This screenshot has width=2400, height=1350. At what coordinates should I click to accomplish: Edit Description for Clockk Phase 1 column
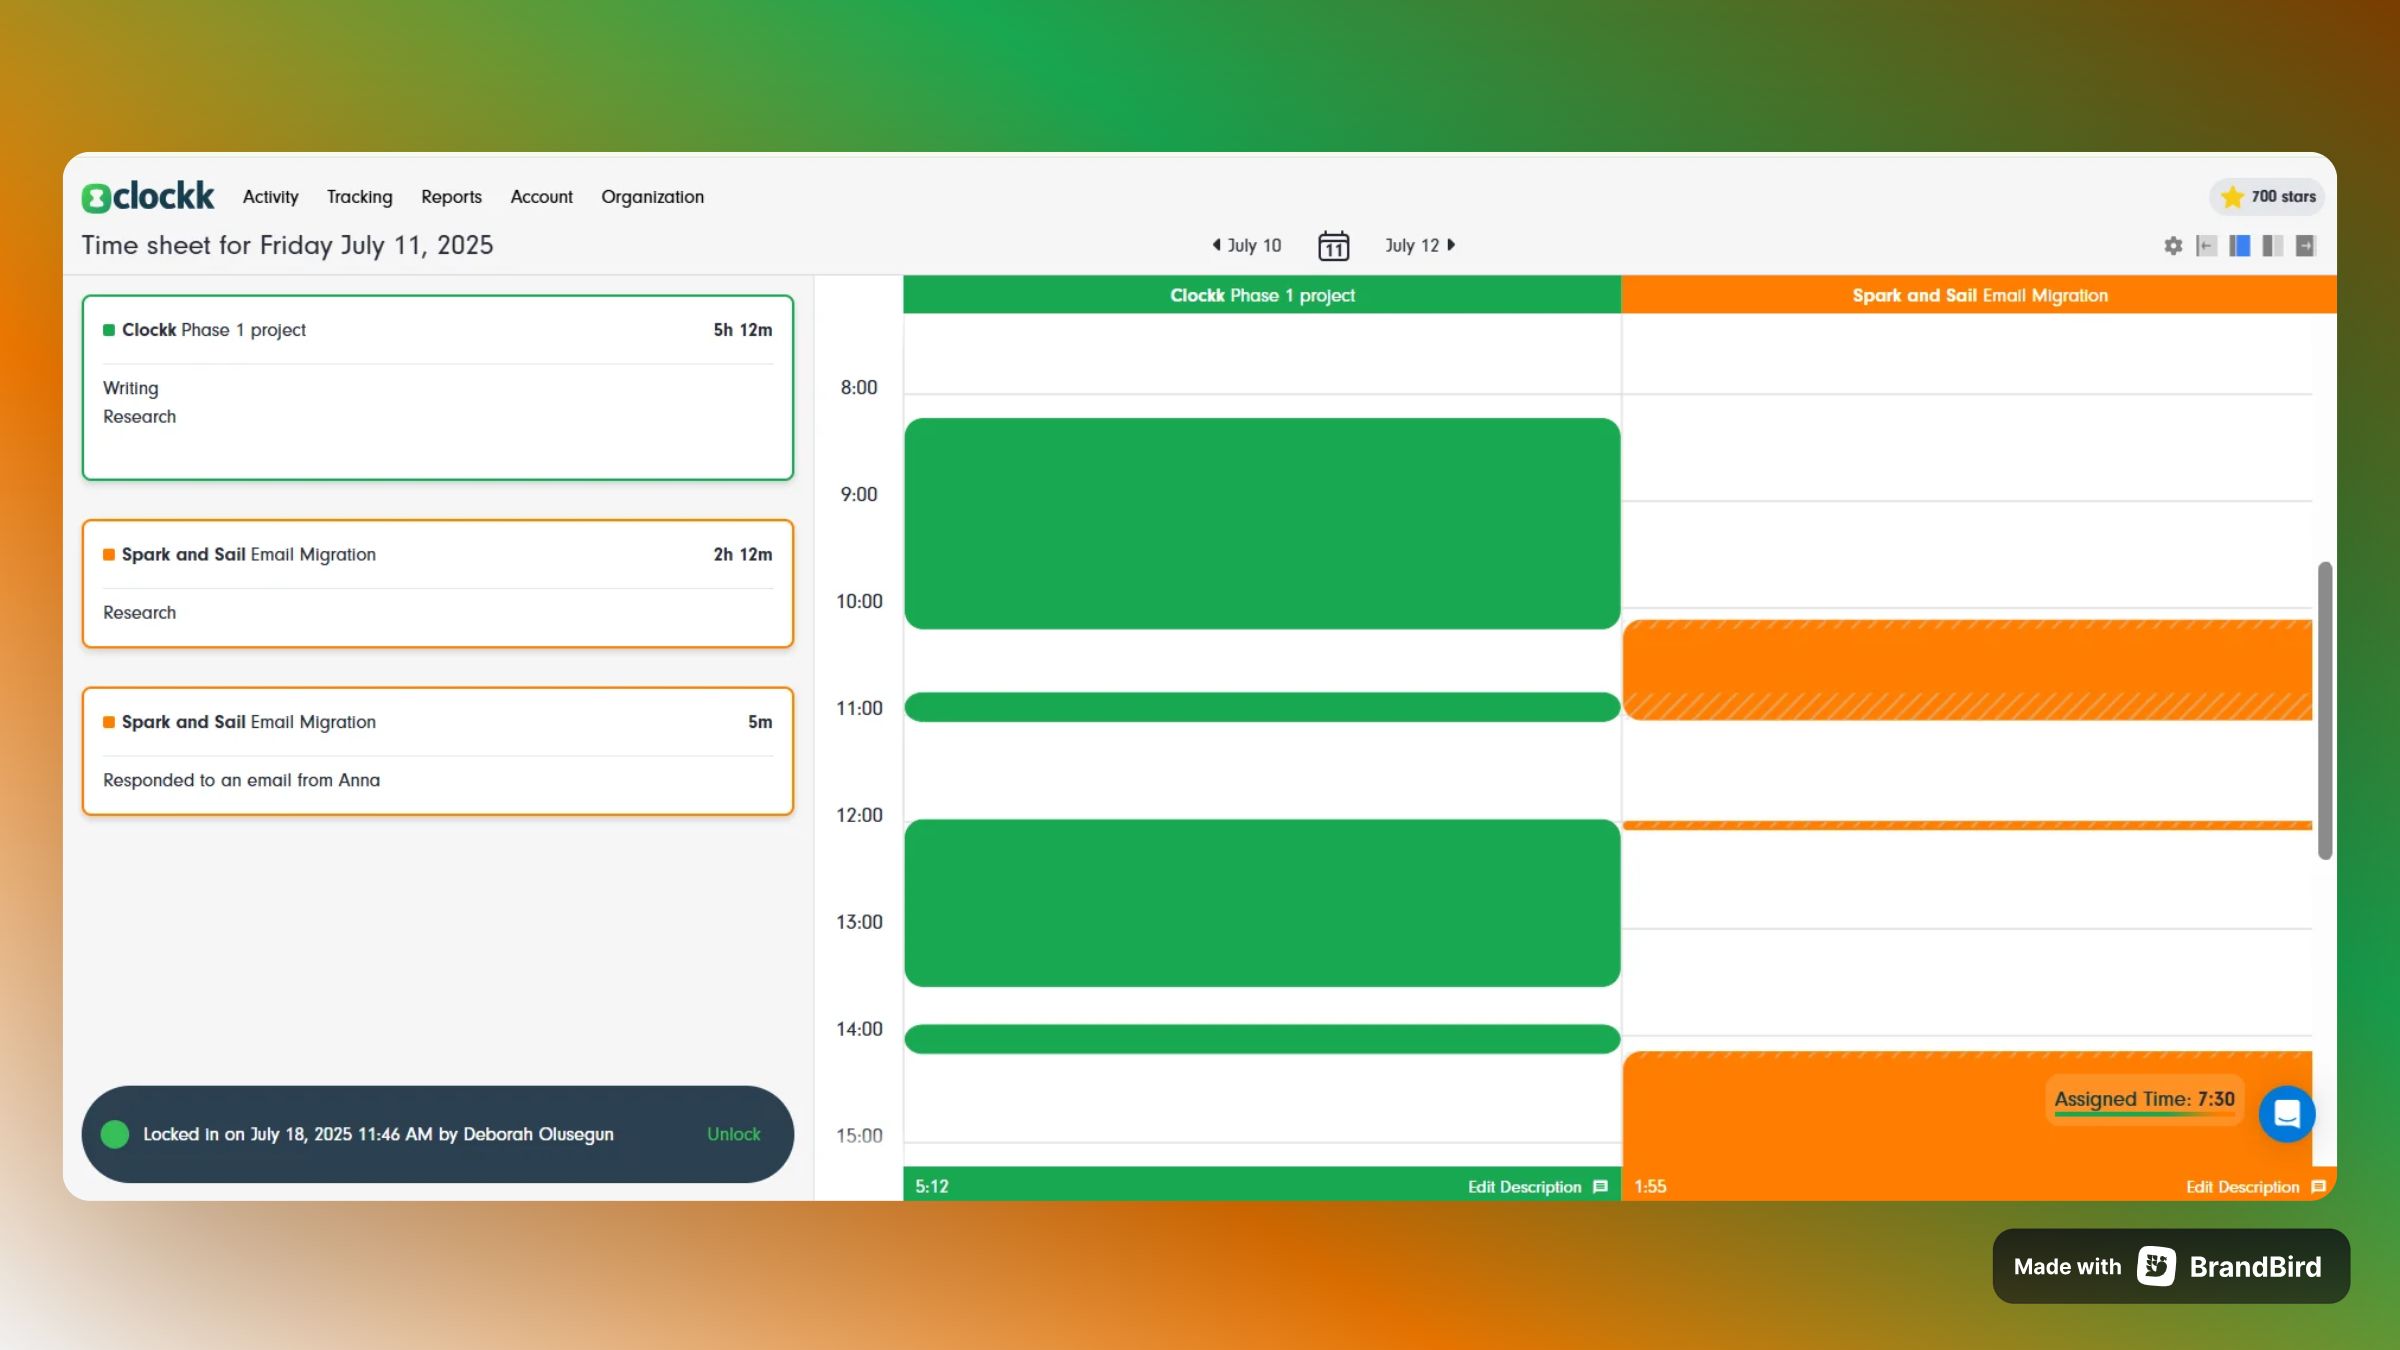[1525, 1187]
